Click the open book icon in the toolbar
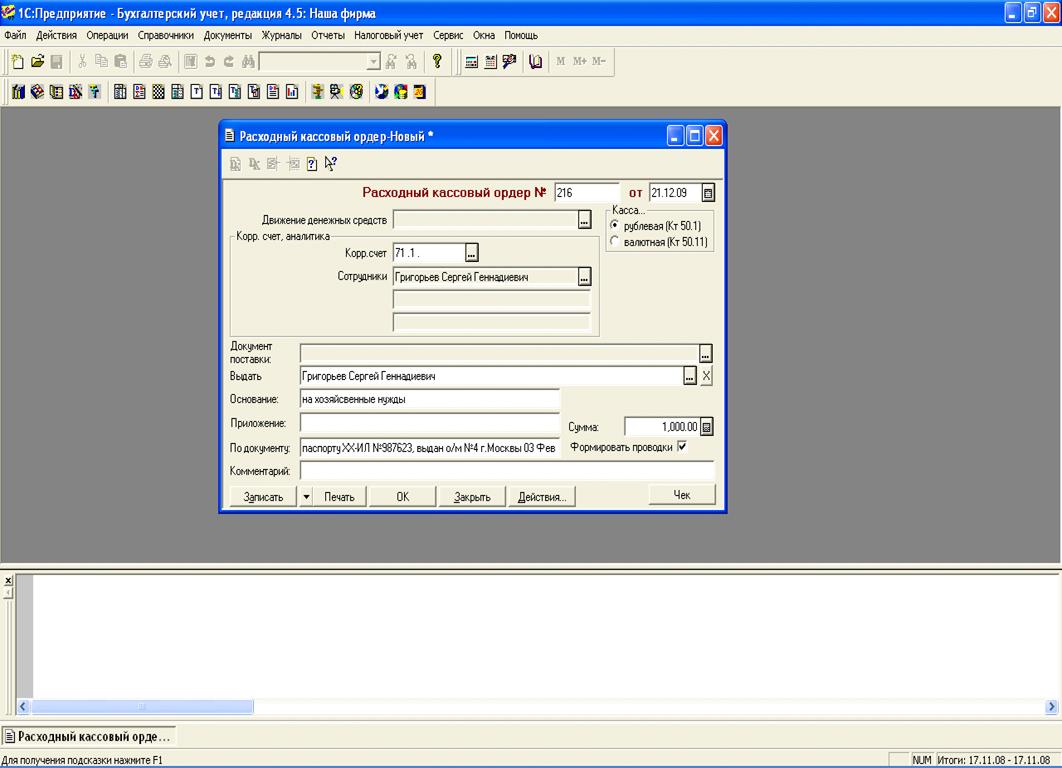This screenshot has height=768, width=1062. click(x=535, y=62)
